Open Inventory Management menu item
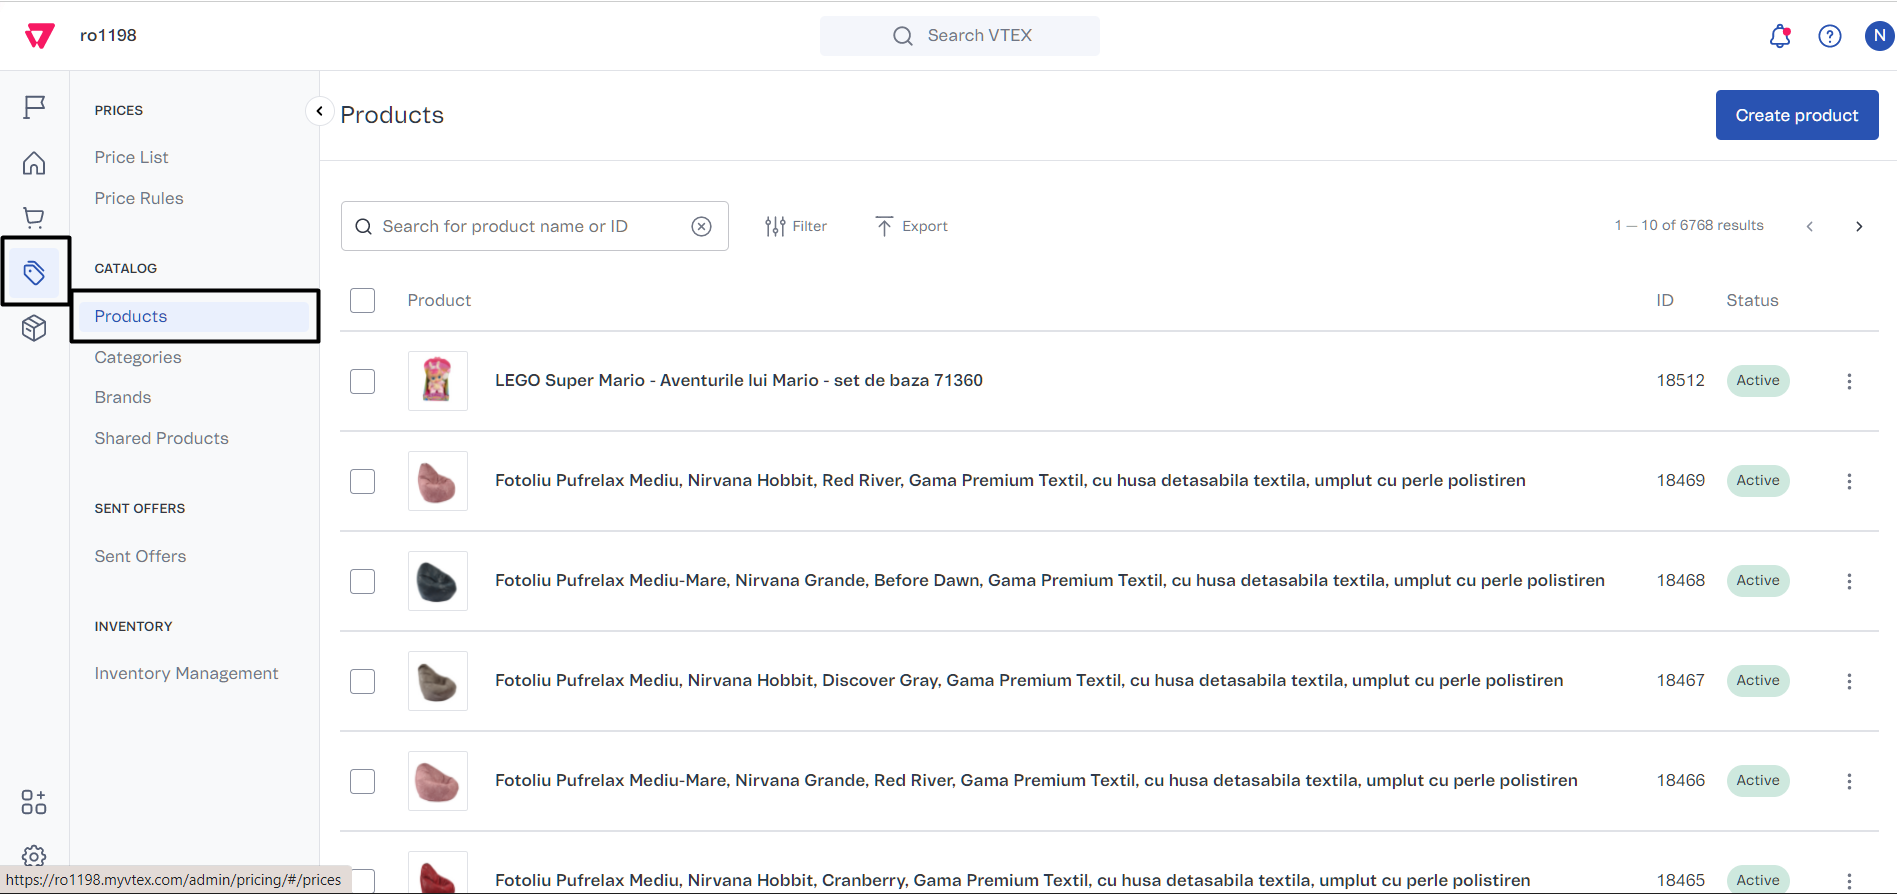This screenshot has width=1897, height=894. (x=186, y=673)
